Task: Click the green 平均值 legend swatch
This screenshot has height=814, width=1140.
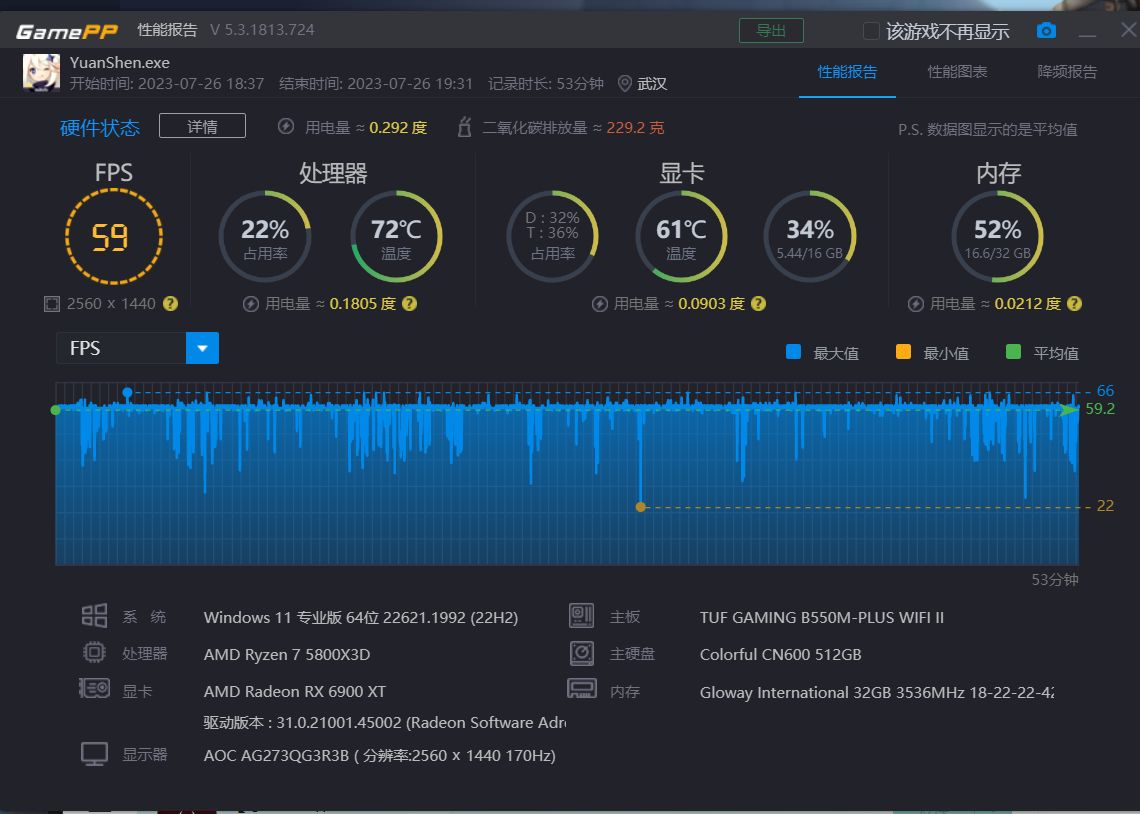Action: click(1013, 352)
